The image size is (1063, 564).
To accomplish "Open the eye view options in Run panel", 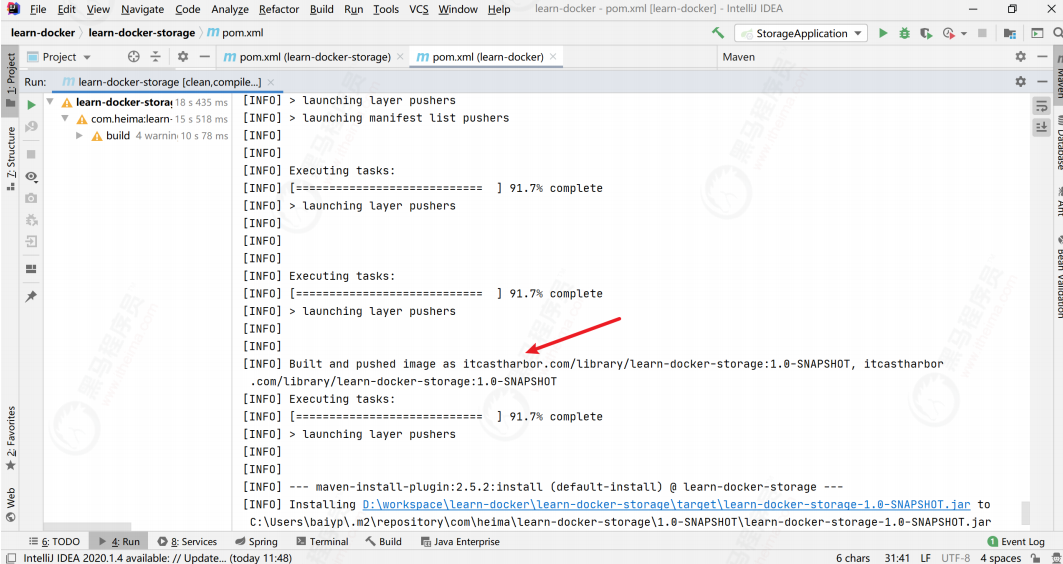I will click(x=31, y=177).
